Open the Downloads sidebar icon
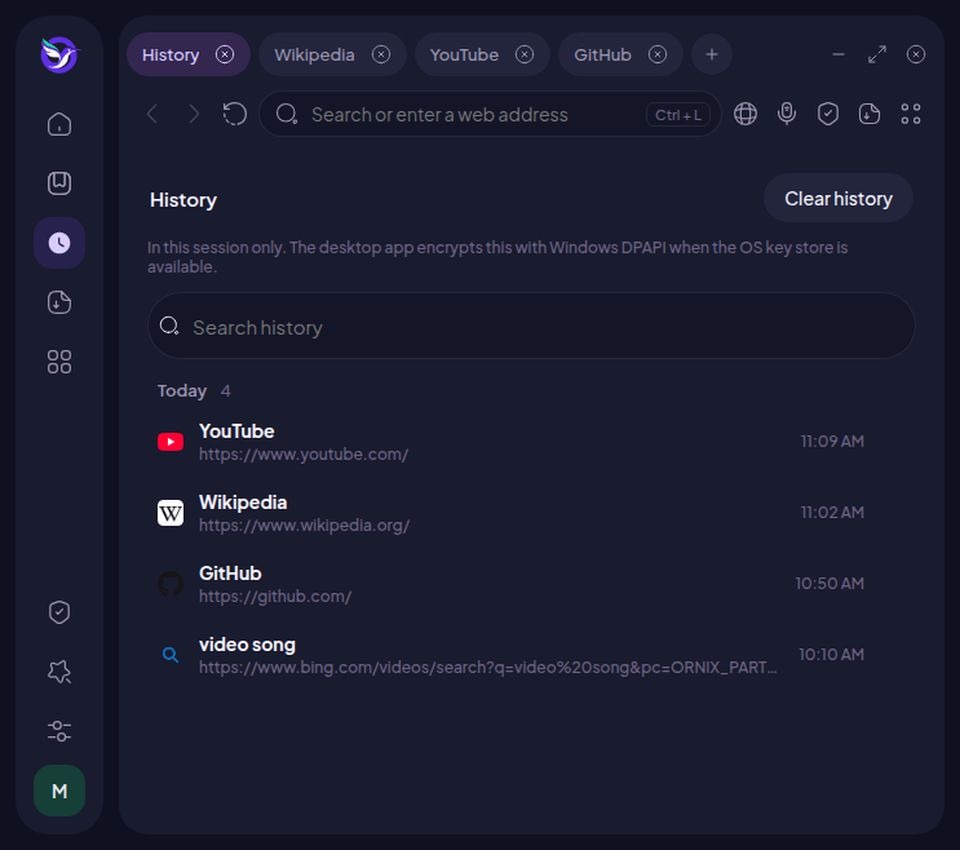 point(59,303)
